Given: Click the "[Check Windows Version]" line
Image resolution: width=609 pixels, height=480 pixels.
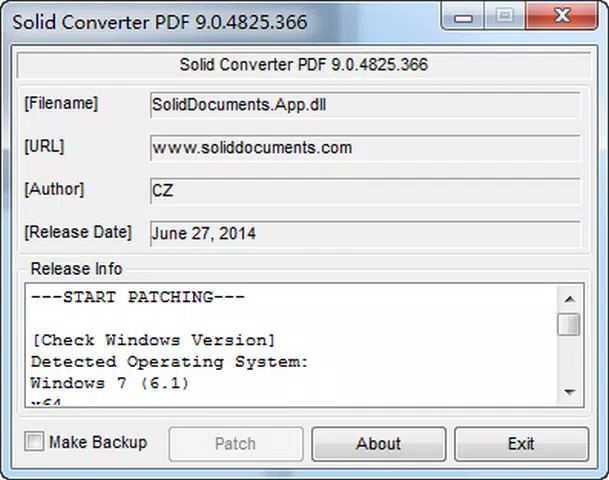Looking at the screenshot, I should 154,341.
